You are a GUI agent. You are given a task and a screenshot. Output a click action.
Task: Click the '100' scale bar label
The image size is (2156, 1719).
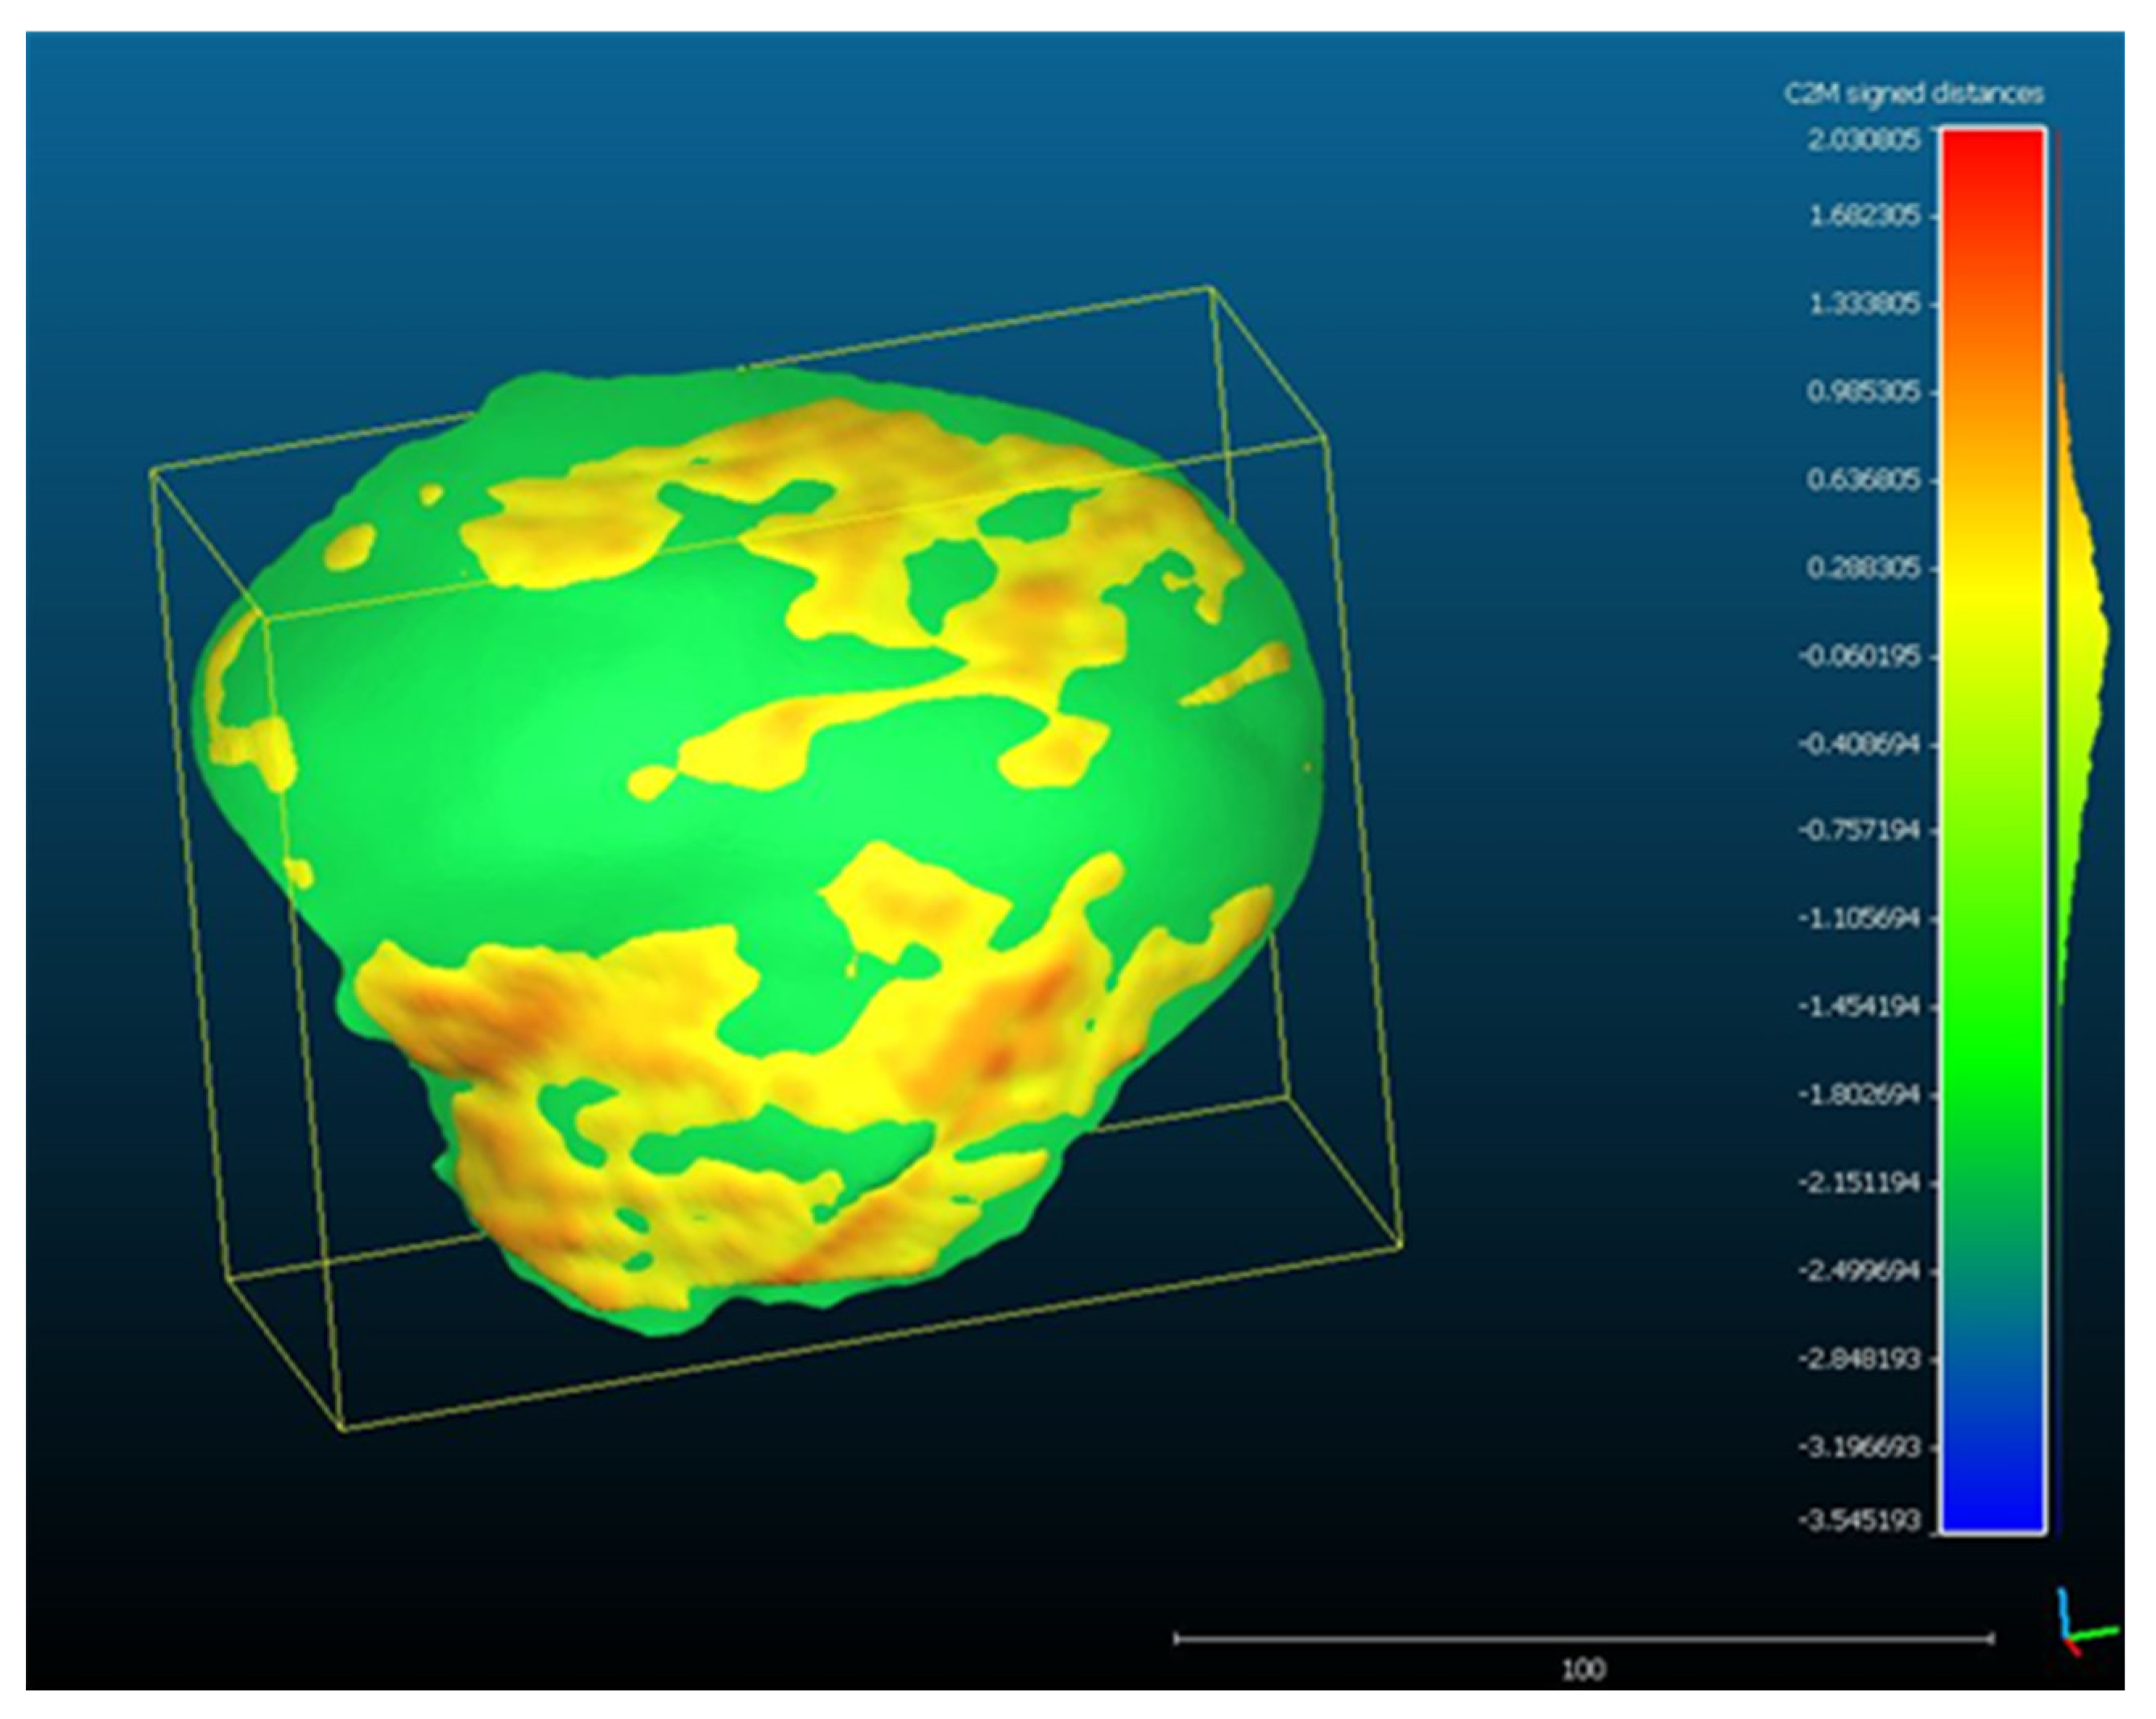click(x=1583, y=1668)
